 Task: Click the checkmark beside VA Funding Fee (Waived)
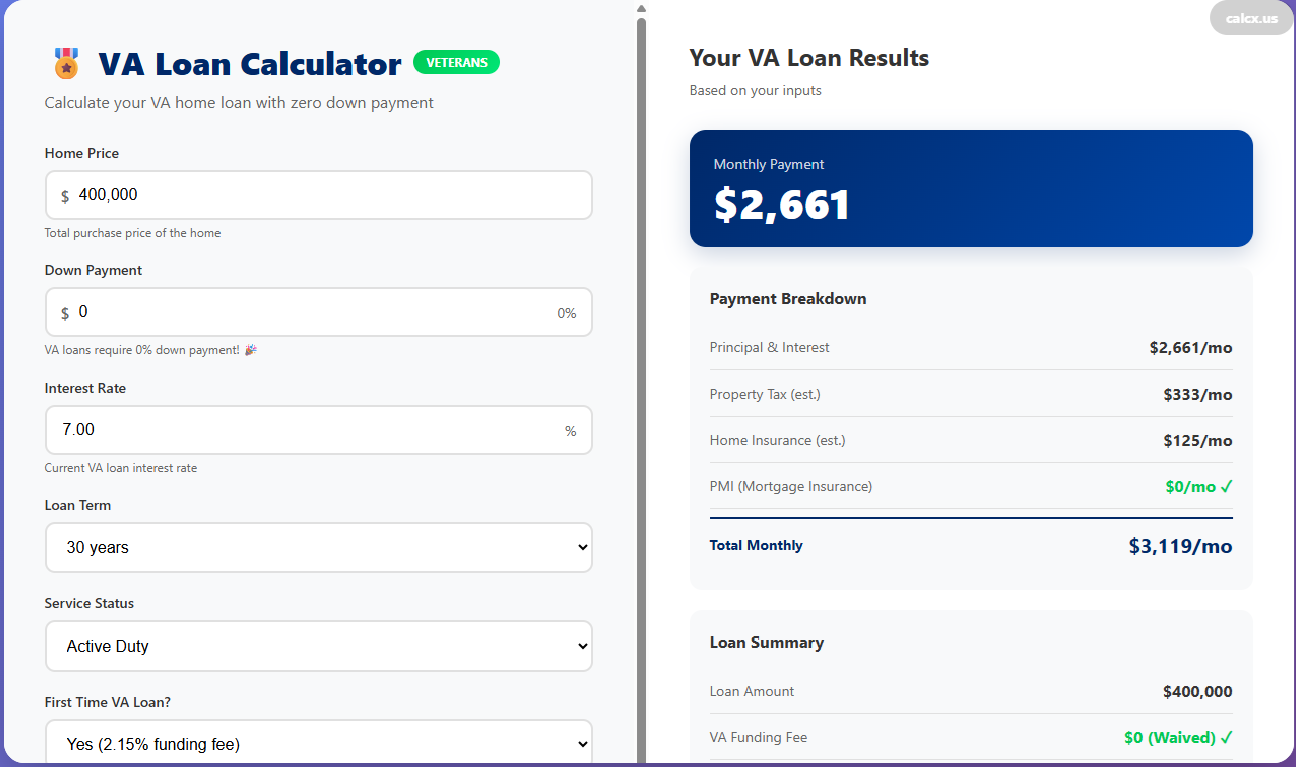coord(1228,737)
